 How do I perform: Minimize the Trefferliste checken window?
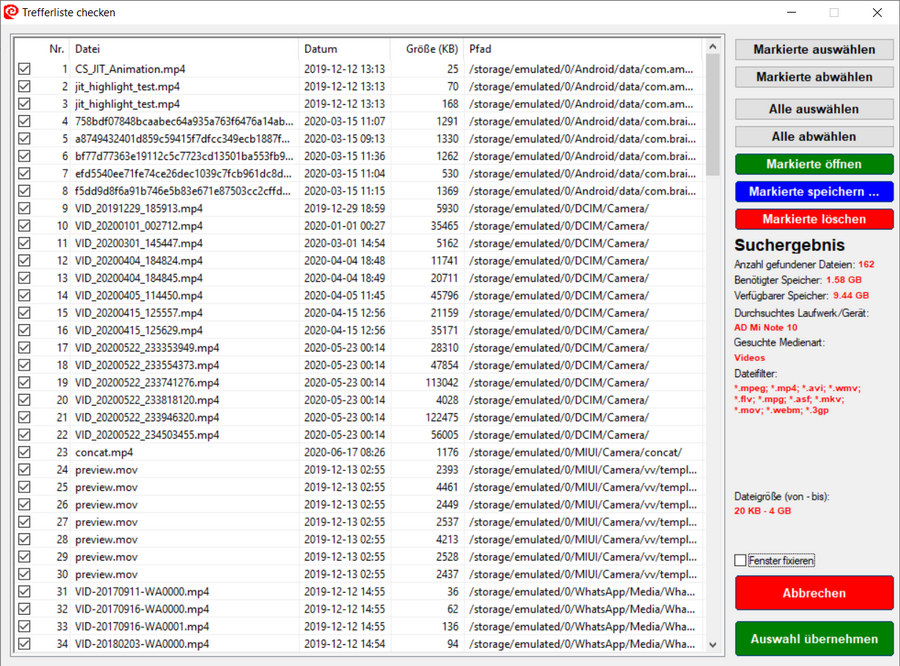(792, 12)
